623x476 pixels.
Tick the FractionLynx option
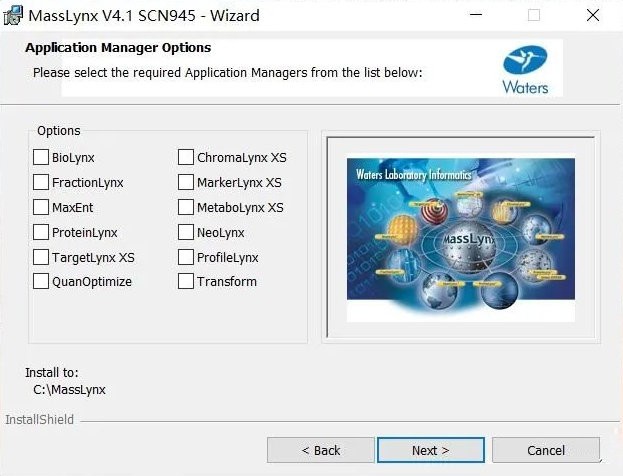point(41,182)
